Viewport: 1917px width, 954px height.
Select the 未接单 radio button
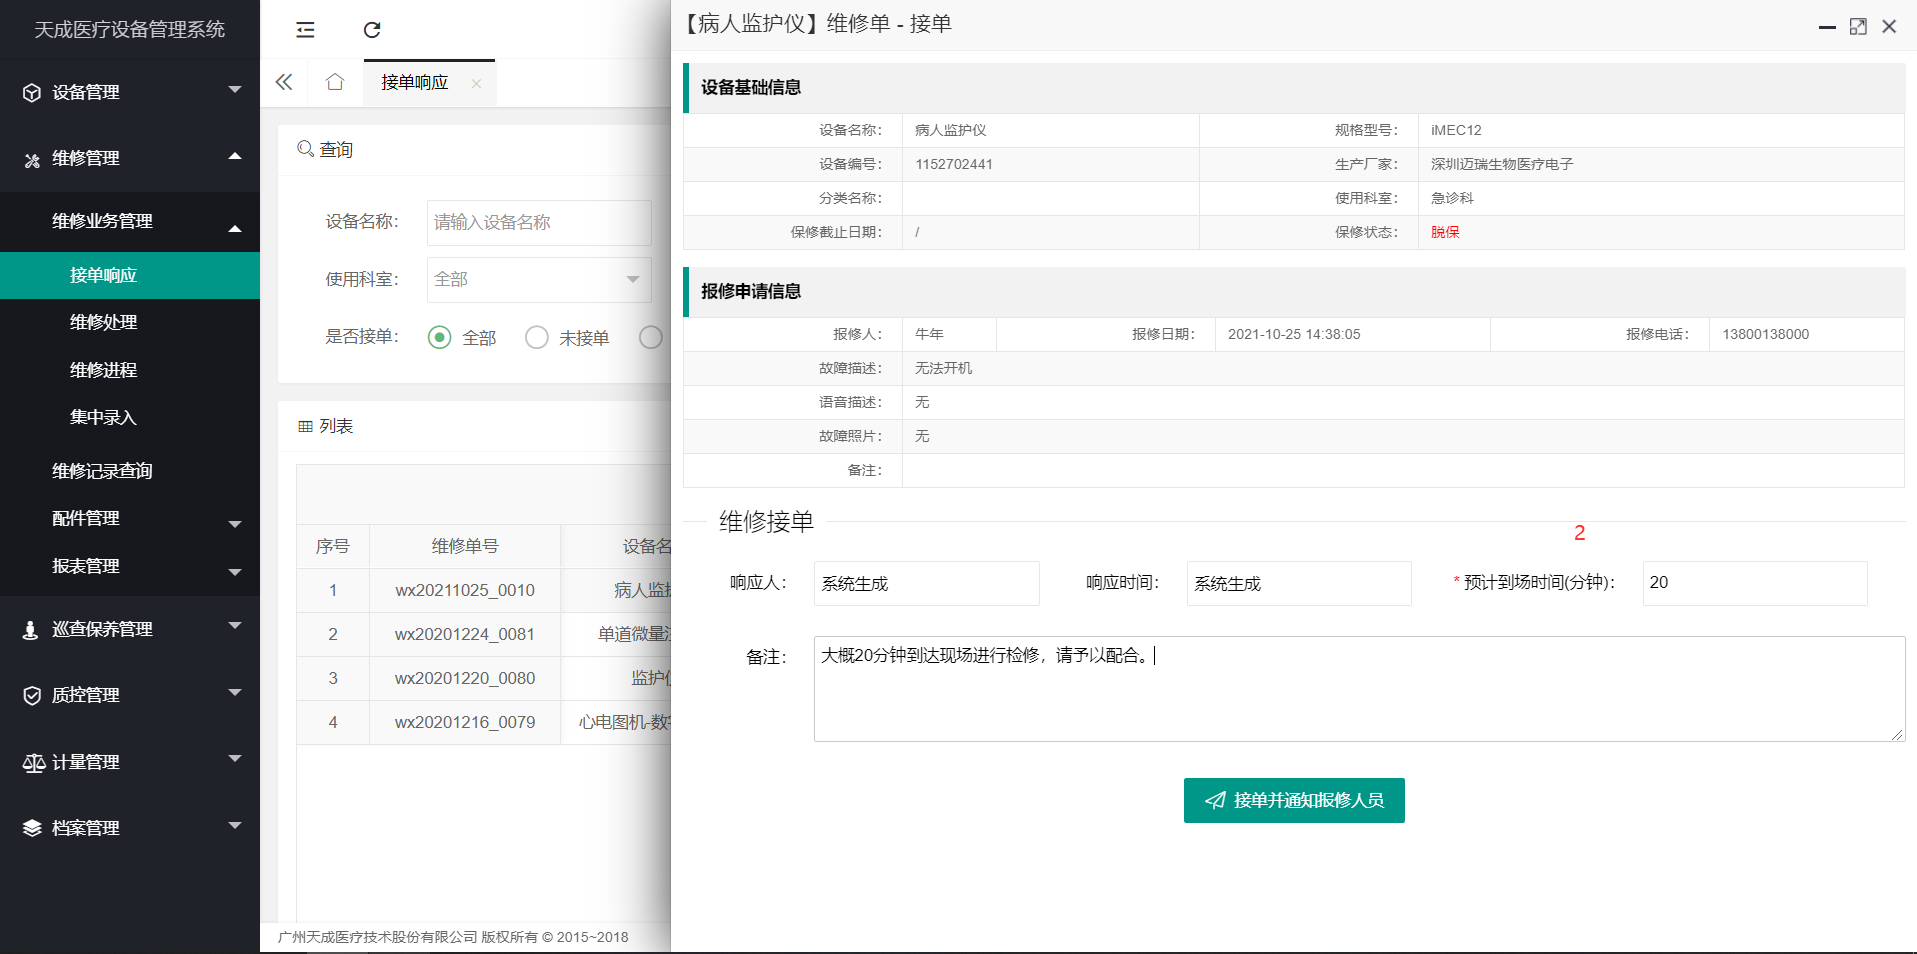pos(537,338)
